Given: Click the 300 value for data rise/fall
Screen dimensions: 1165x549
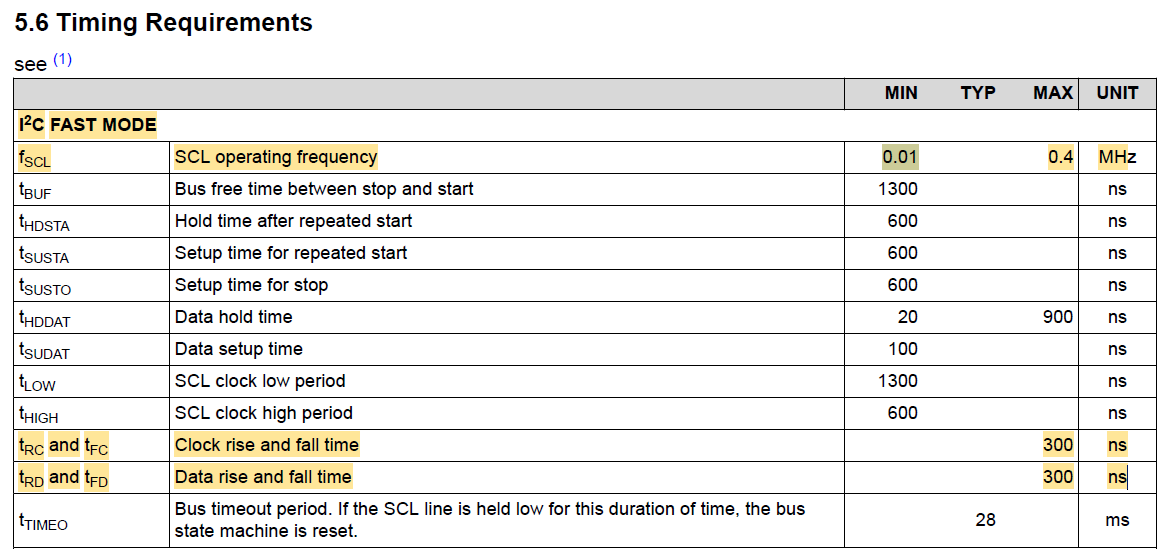Looking at the screenshot, I should 1057,477.
